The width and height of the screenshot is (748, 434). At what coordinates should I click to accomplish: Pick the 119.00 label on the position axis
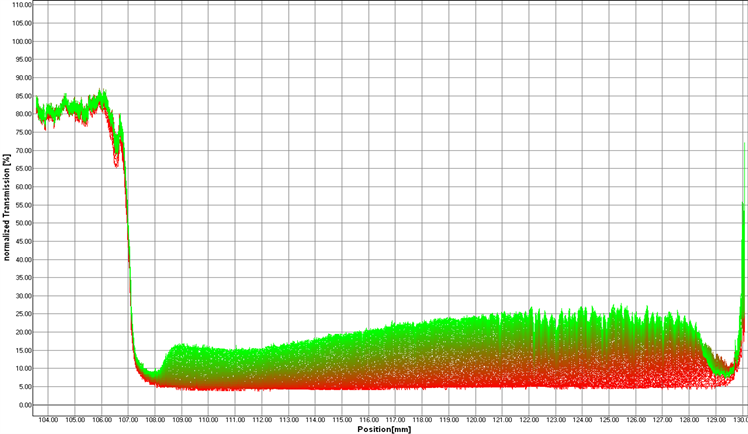(447, 419)
